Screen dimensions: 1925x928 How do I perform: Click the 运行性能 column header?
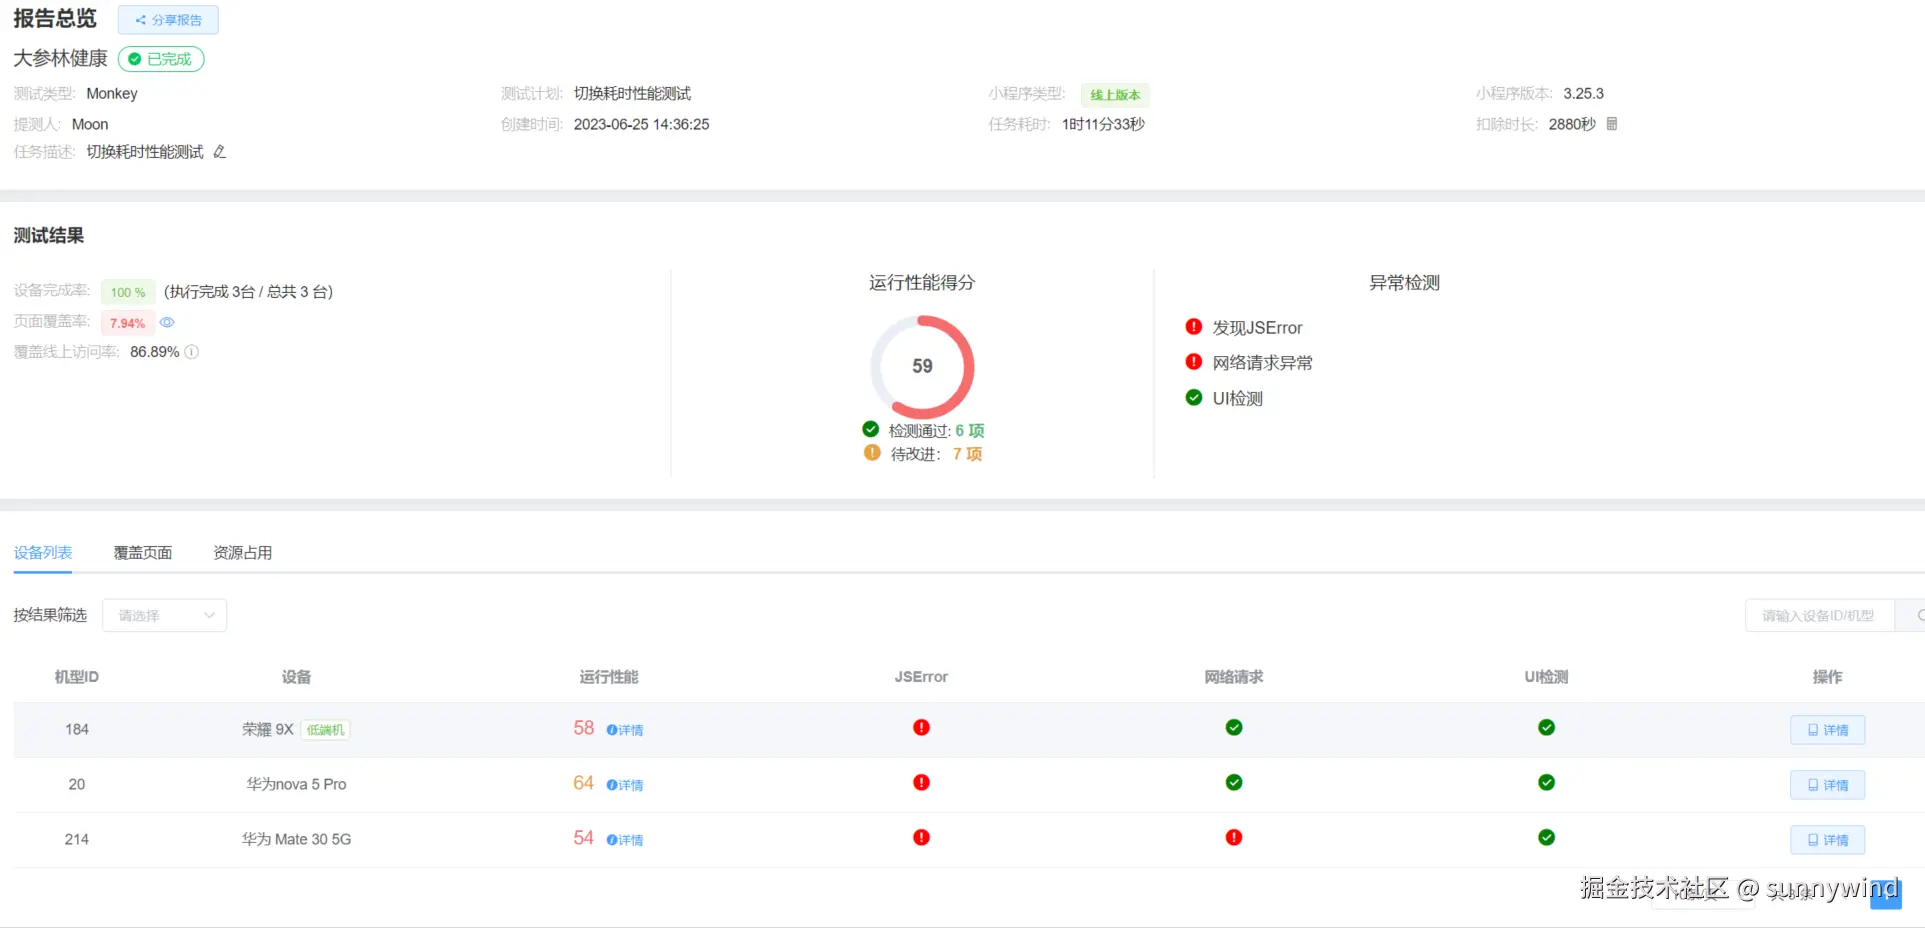pyautogui.click(x=609, y=677)
